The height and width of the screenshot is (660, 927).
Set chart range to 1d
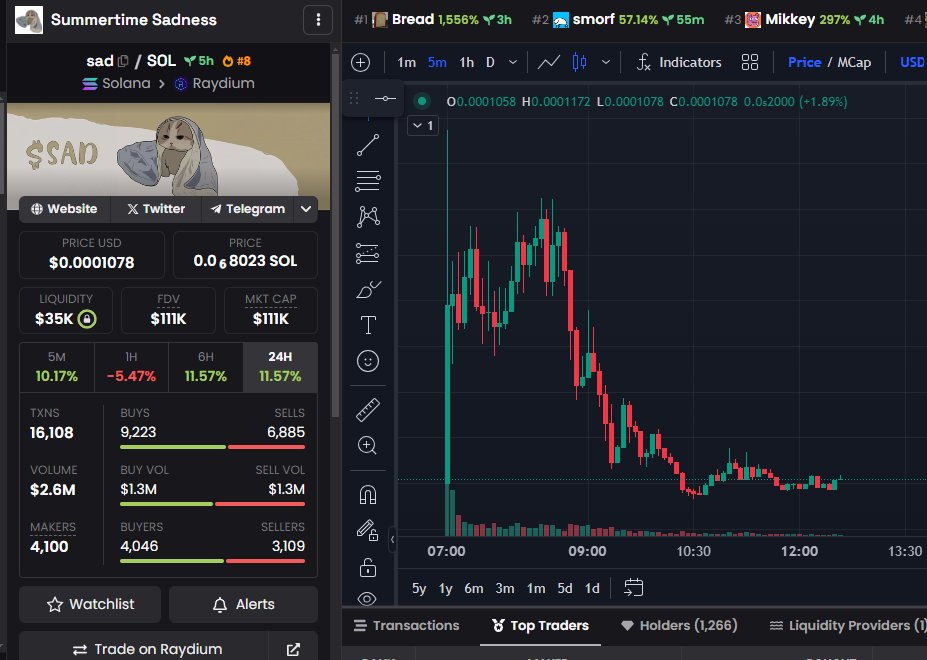592,588
